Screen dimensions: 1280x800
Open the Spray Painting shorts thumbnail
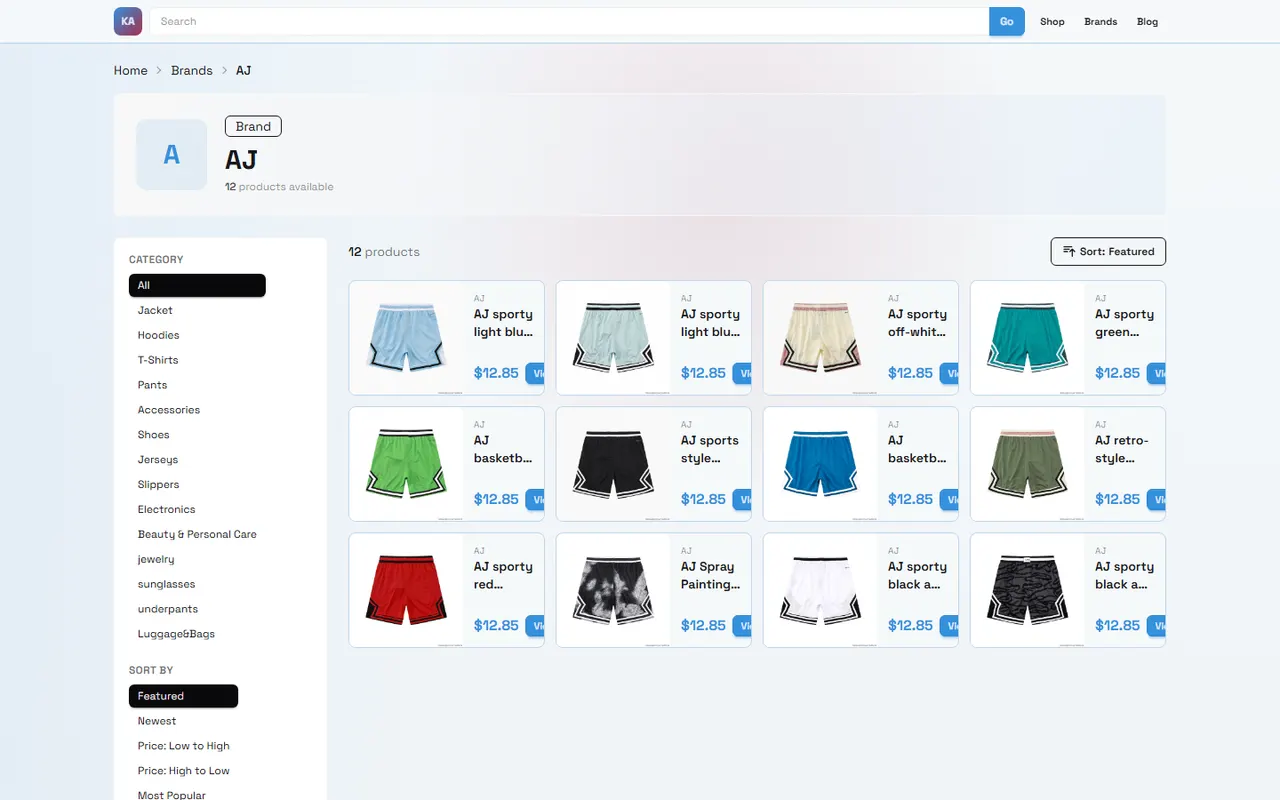[x=613, y=590]
